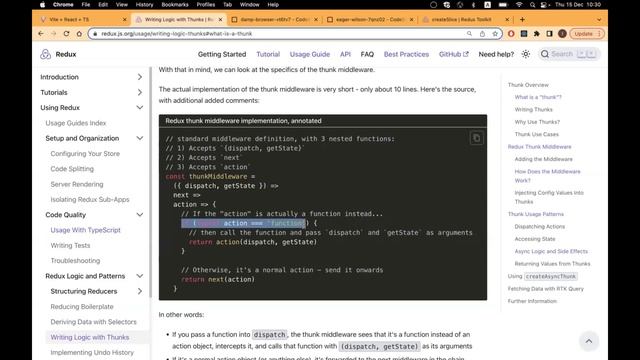Reload the page with refresh icon

(x=66, y=33)
